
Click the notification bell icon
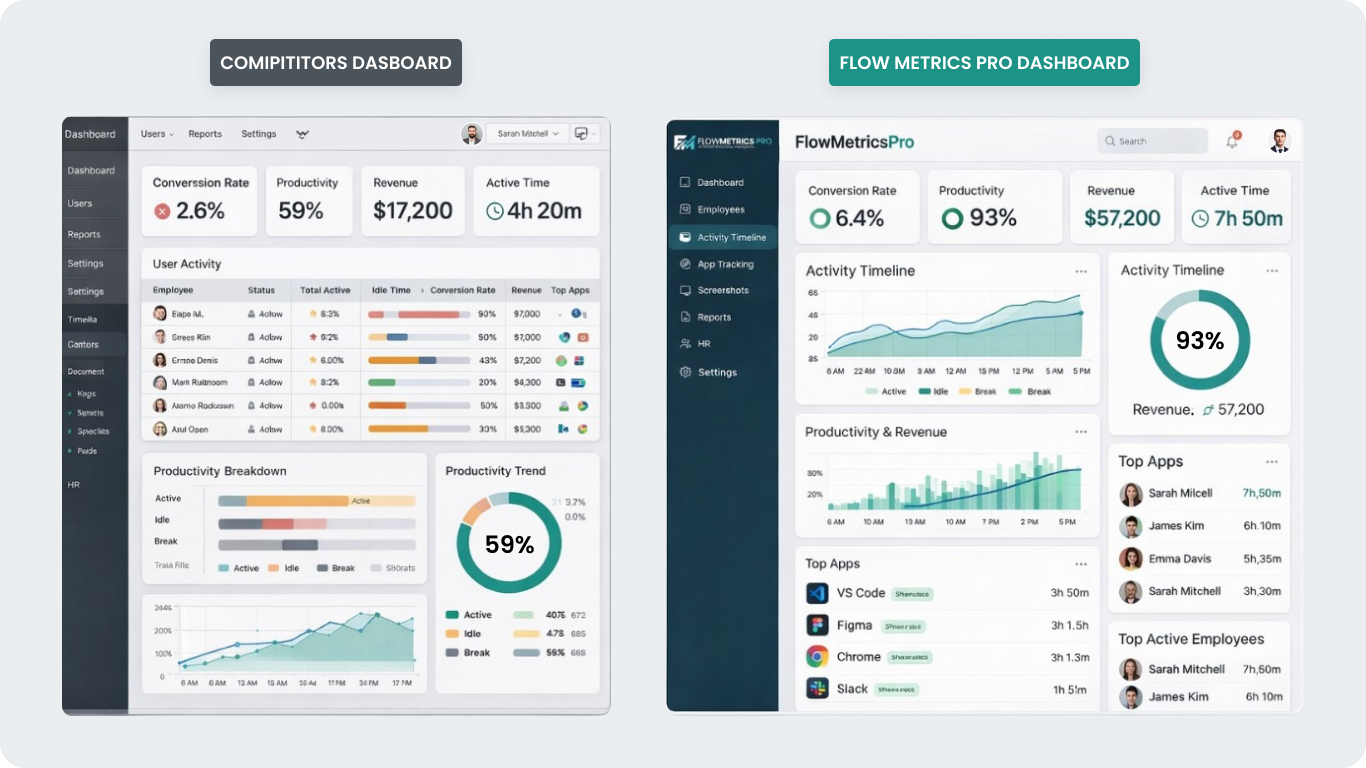(1232, 141)
